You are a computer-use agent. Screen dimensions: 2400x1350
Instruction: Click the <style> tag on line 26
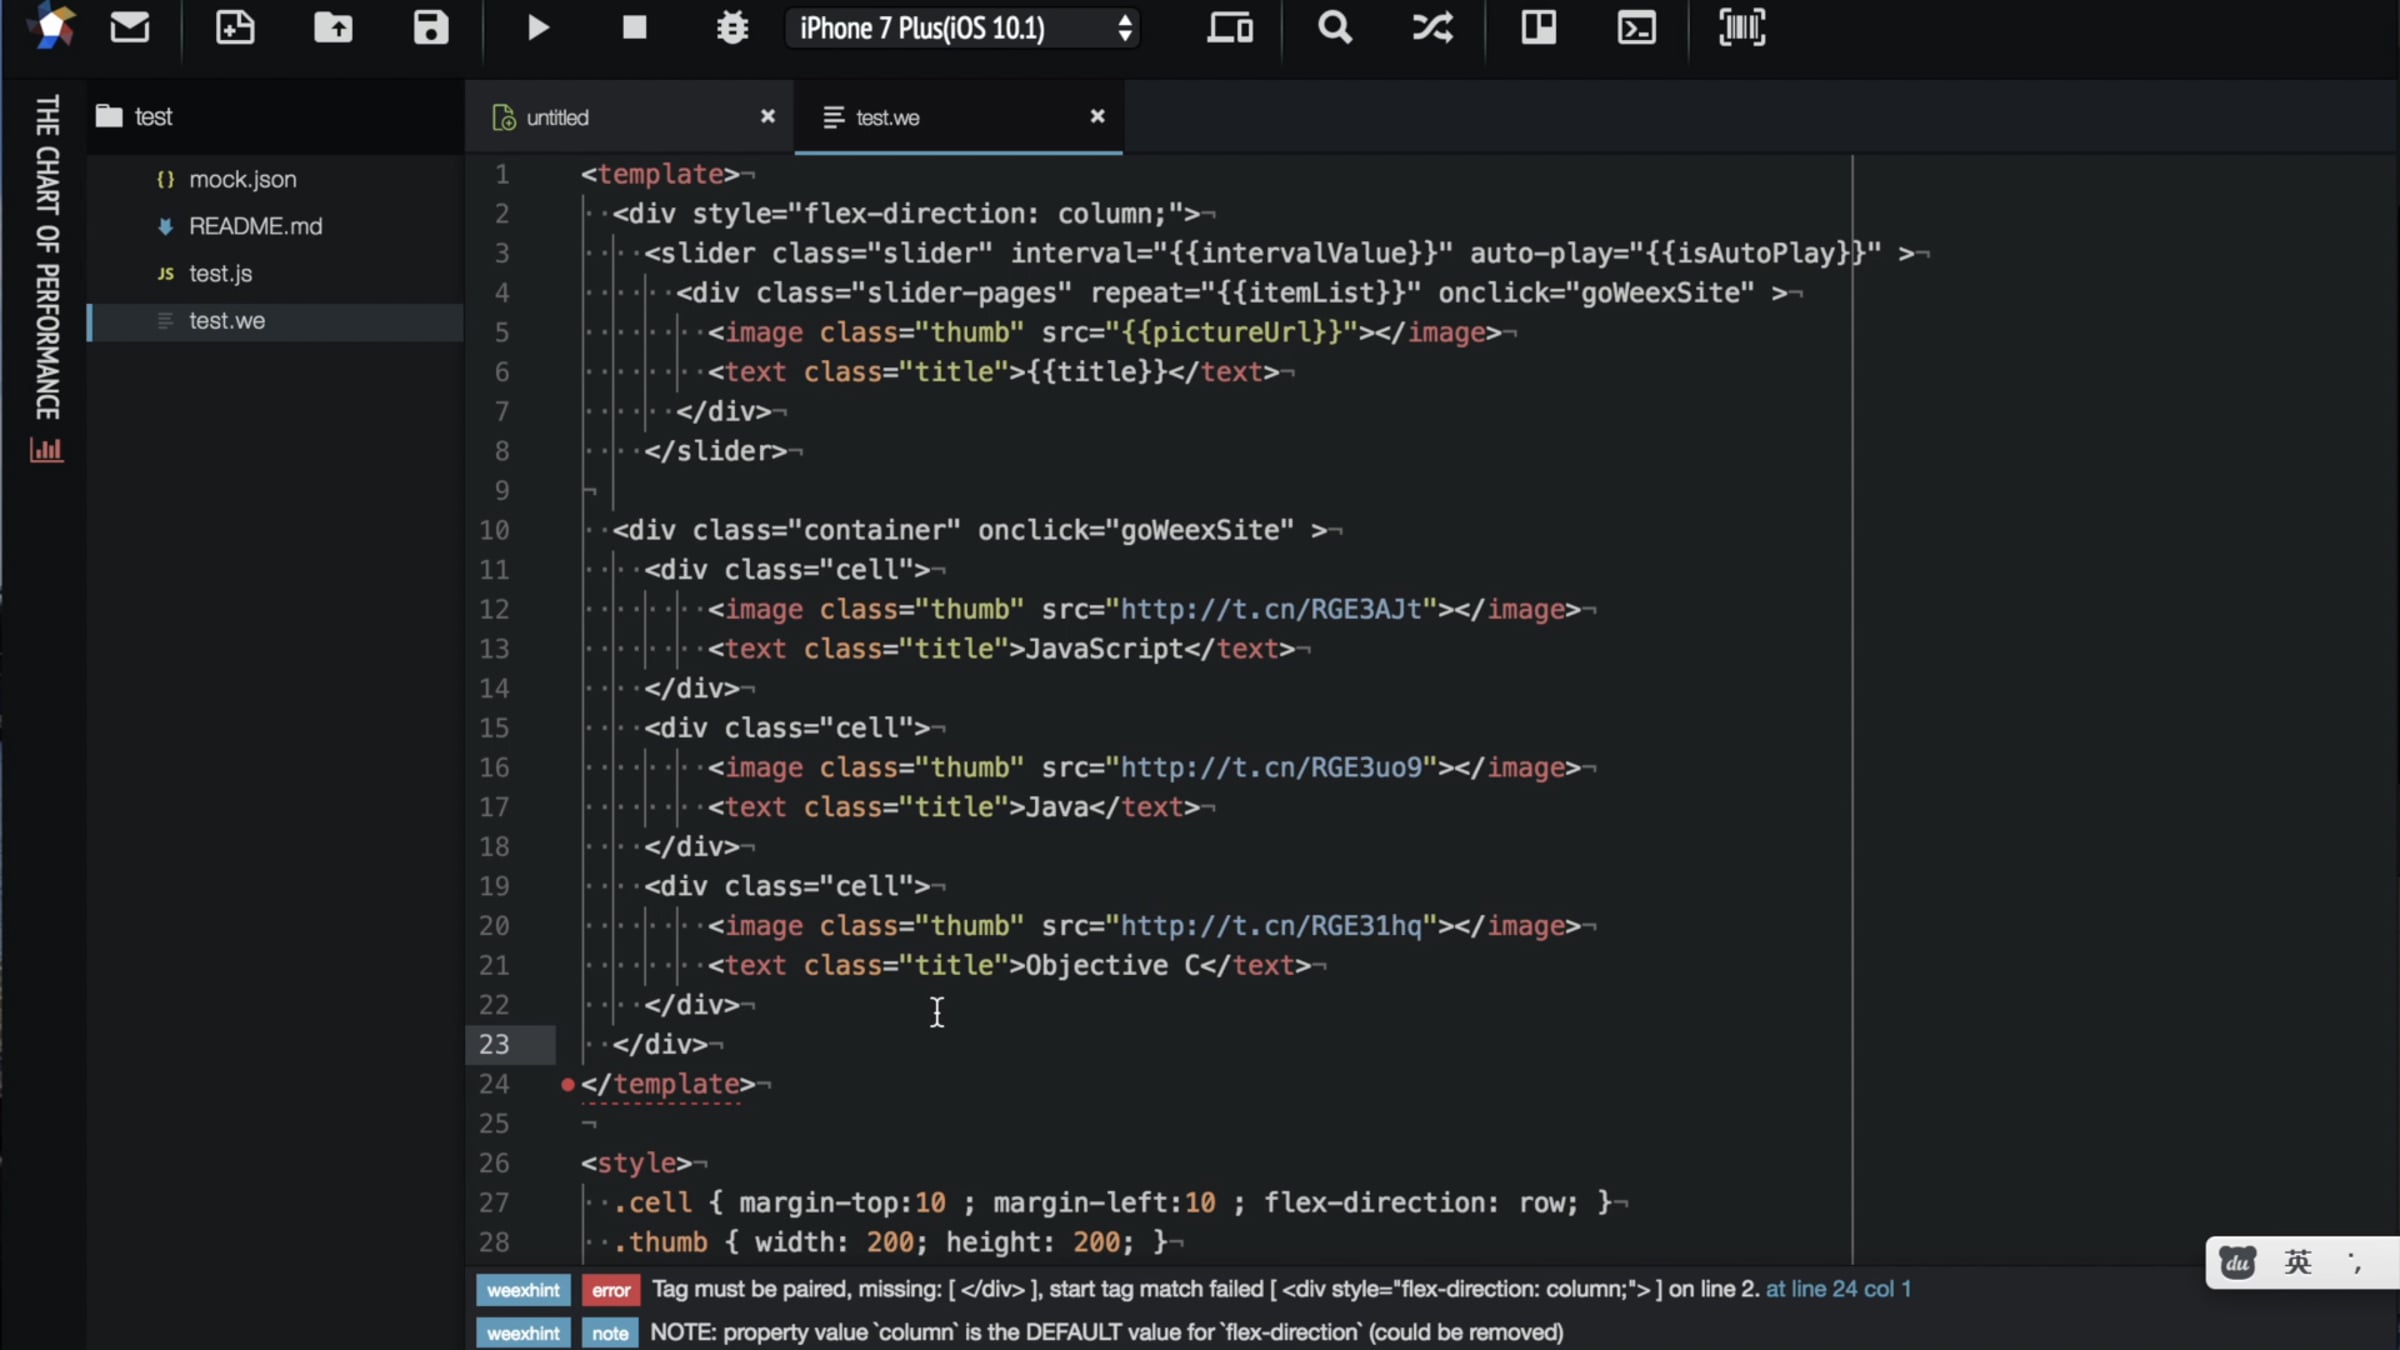(636, 1163)
